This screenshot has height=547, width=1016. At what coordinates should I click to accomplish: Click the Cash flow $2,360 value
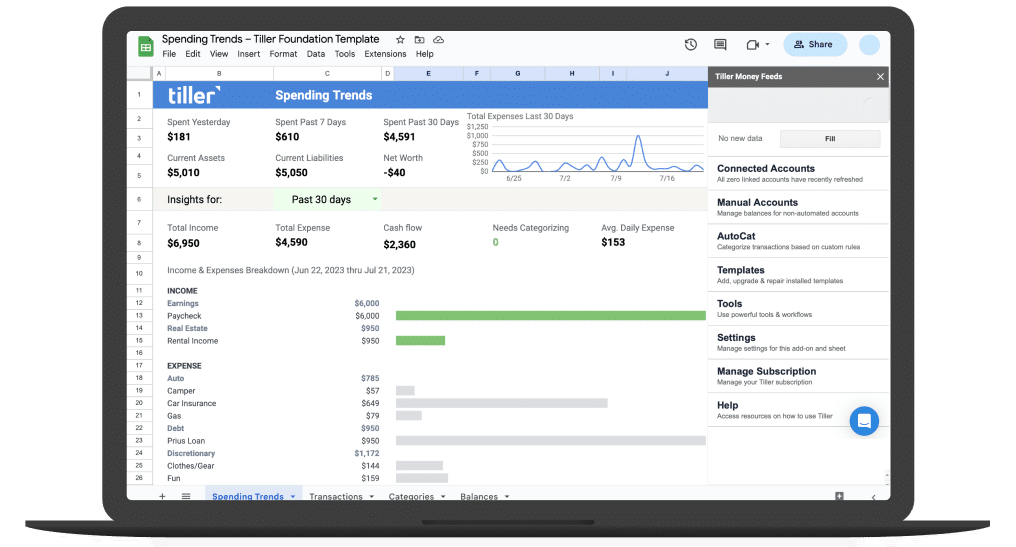point(399,244)
